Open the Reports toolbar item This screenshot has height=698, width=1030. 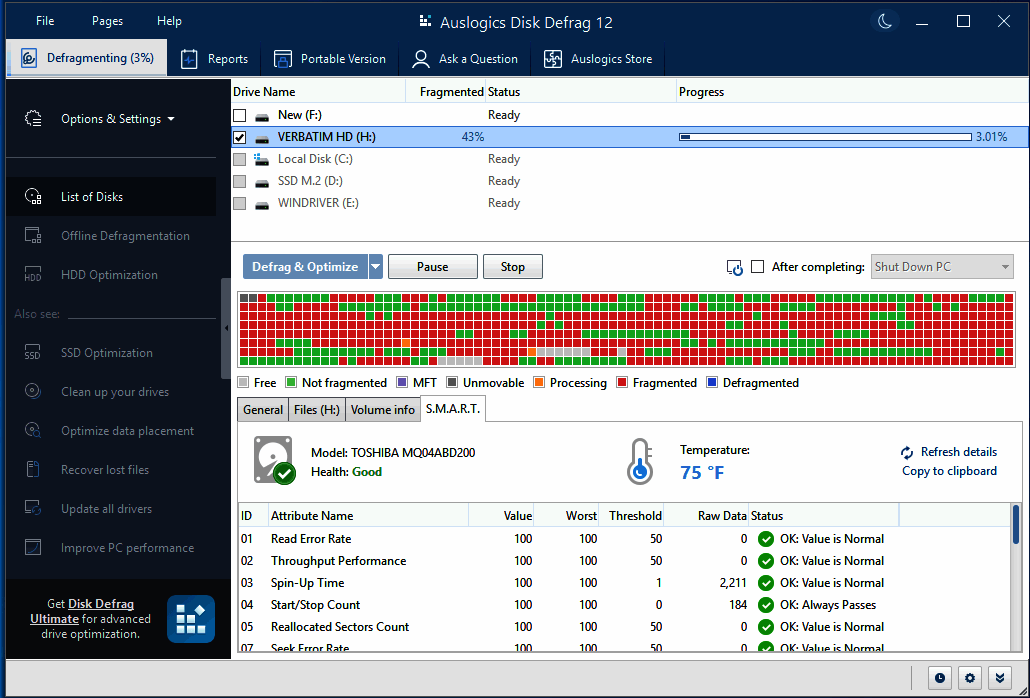tap(214, 59)
